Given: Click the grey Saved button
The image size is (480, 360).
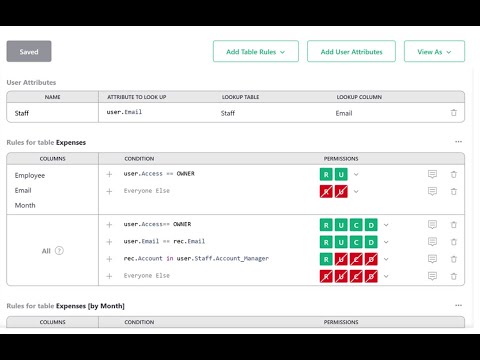Looking at the screenshot, I should point(29,51).
